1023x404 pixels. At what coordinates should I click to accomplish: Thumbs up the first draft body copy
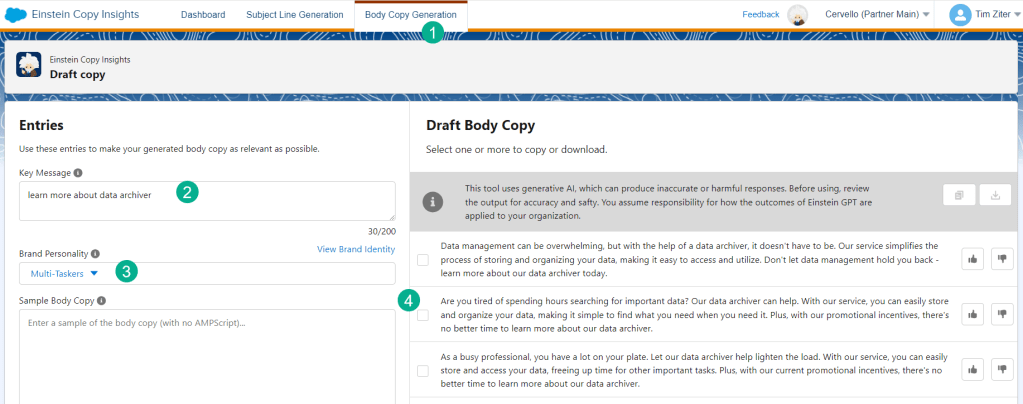click(x=971, y=259)
